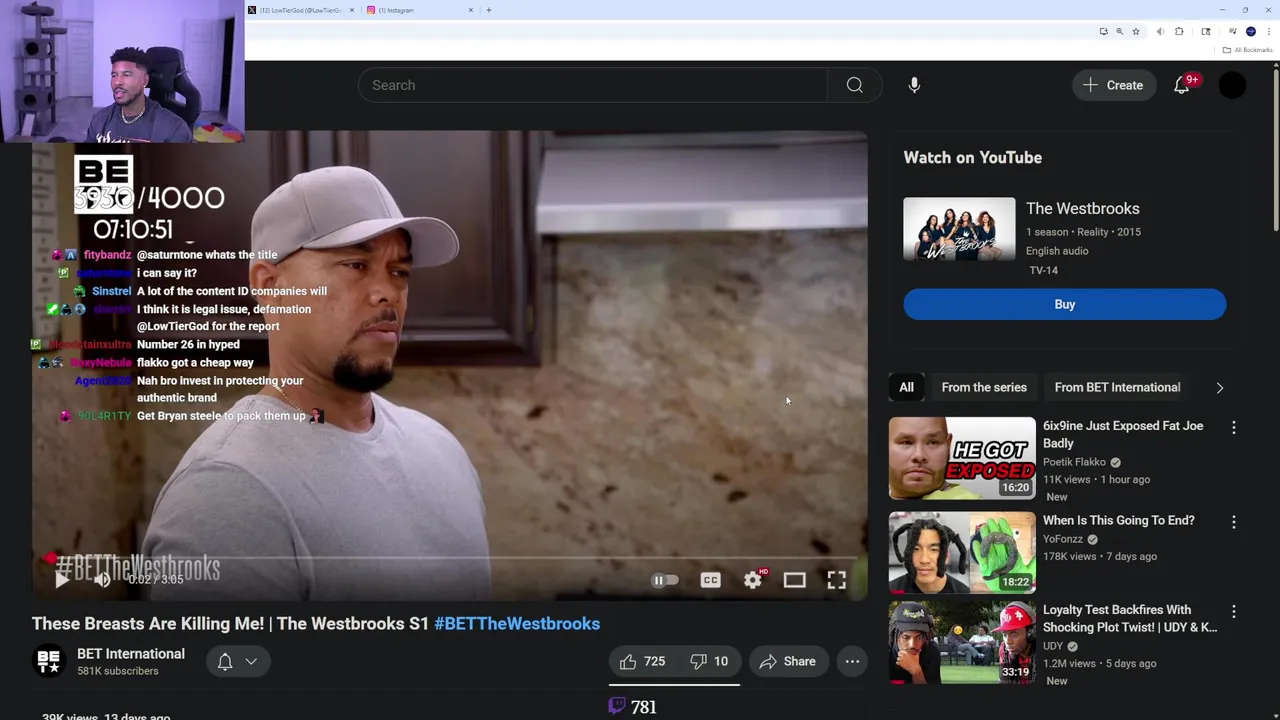Open the browser extensions puzzle icon
Viewport: 1280px width, 720px height.
(x=1179, y=32)
